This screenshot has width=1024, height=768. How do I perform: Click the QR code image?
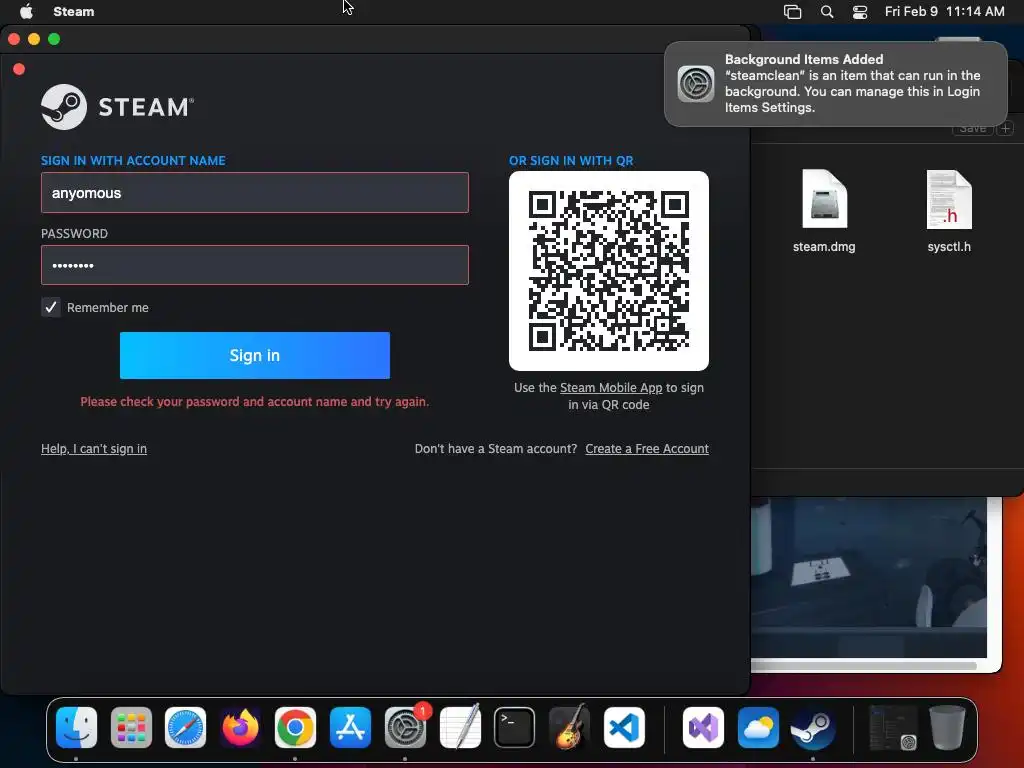tap(609, 271)
